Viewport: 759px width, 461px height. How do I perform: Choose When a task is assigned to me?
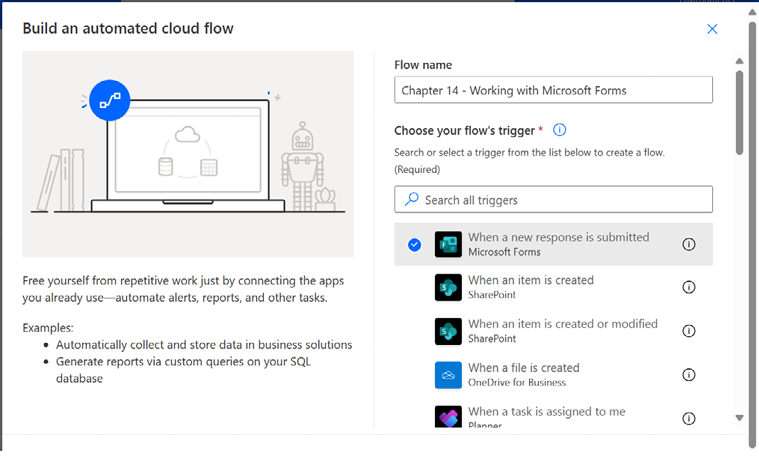click(x=553, y=414)
